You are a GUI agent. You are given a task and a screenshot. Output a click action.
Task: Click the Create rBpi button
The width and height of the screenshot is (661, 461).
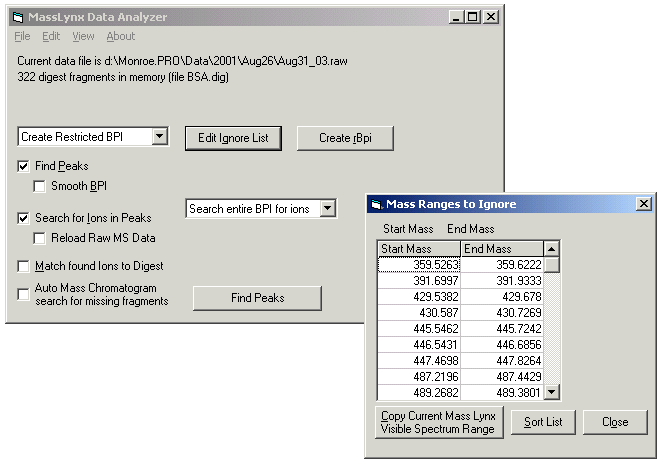(345, 138)
